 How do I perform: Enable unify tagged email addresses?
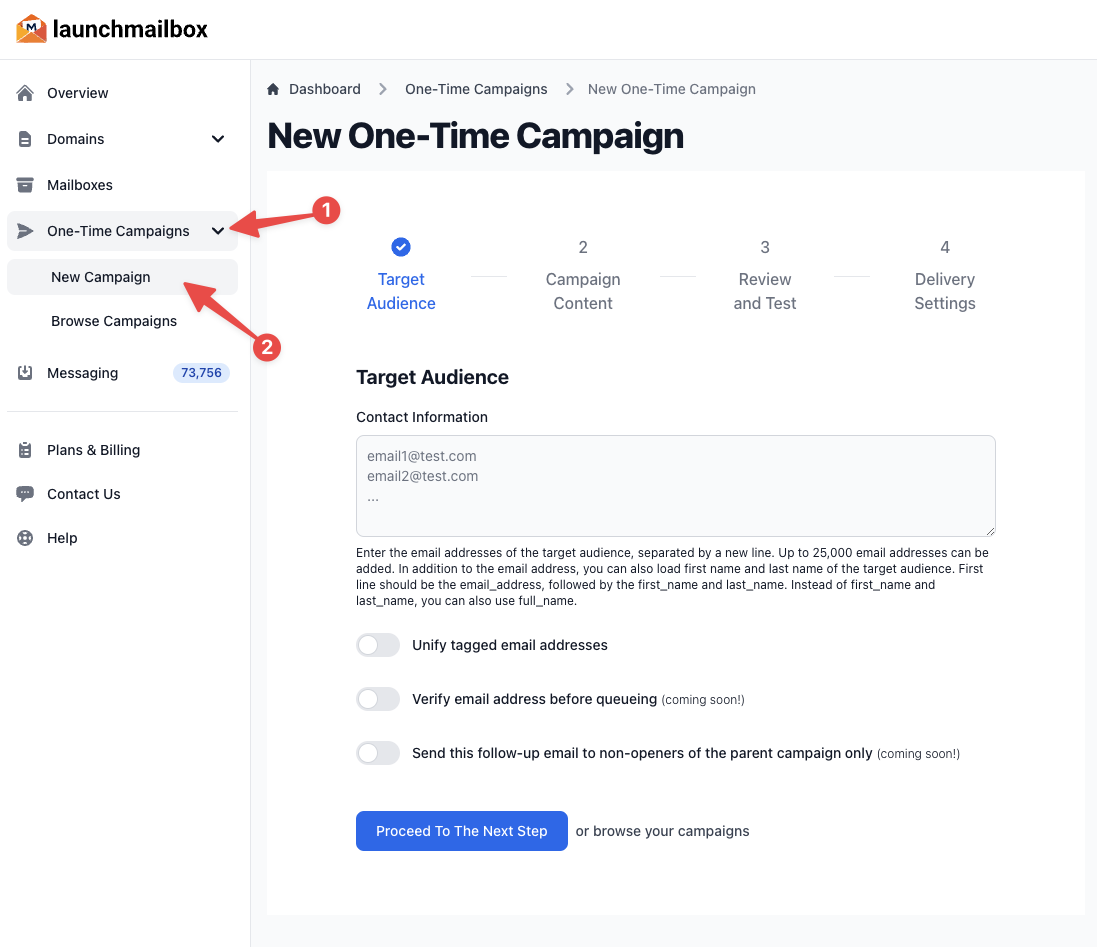pos(378,645)
